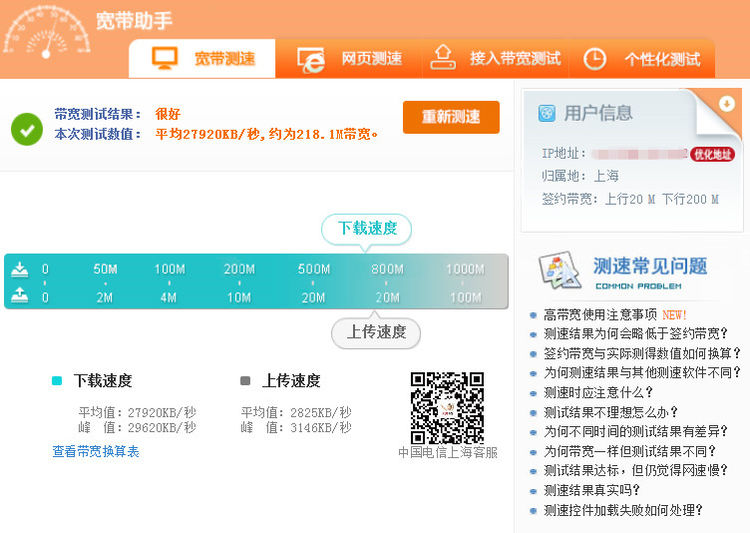This screenshot has width=750, height=533.
Task: Click the download 峰值: 29620KB/秒 text
Action: (137, 427)
